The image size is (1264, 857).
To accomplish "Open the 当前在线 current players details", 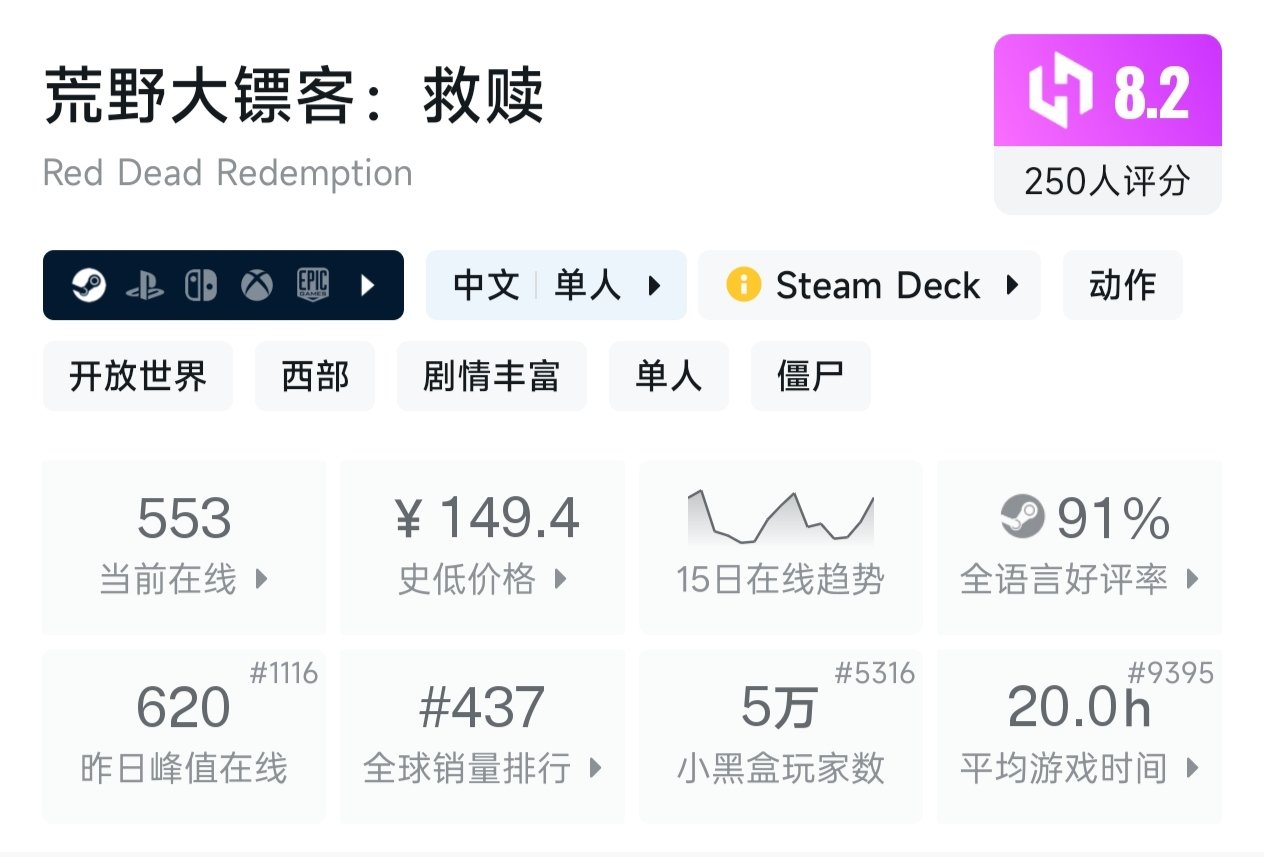I will tap(184, 546).
